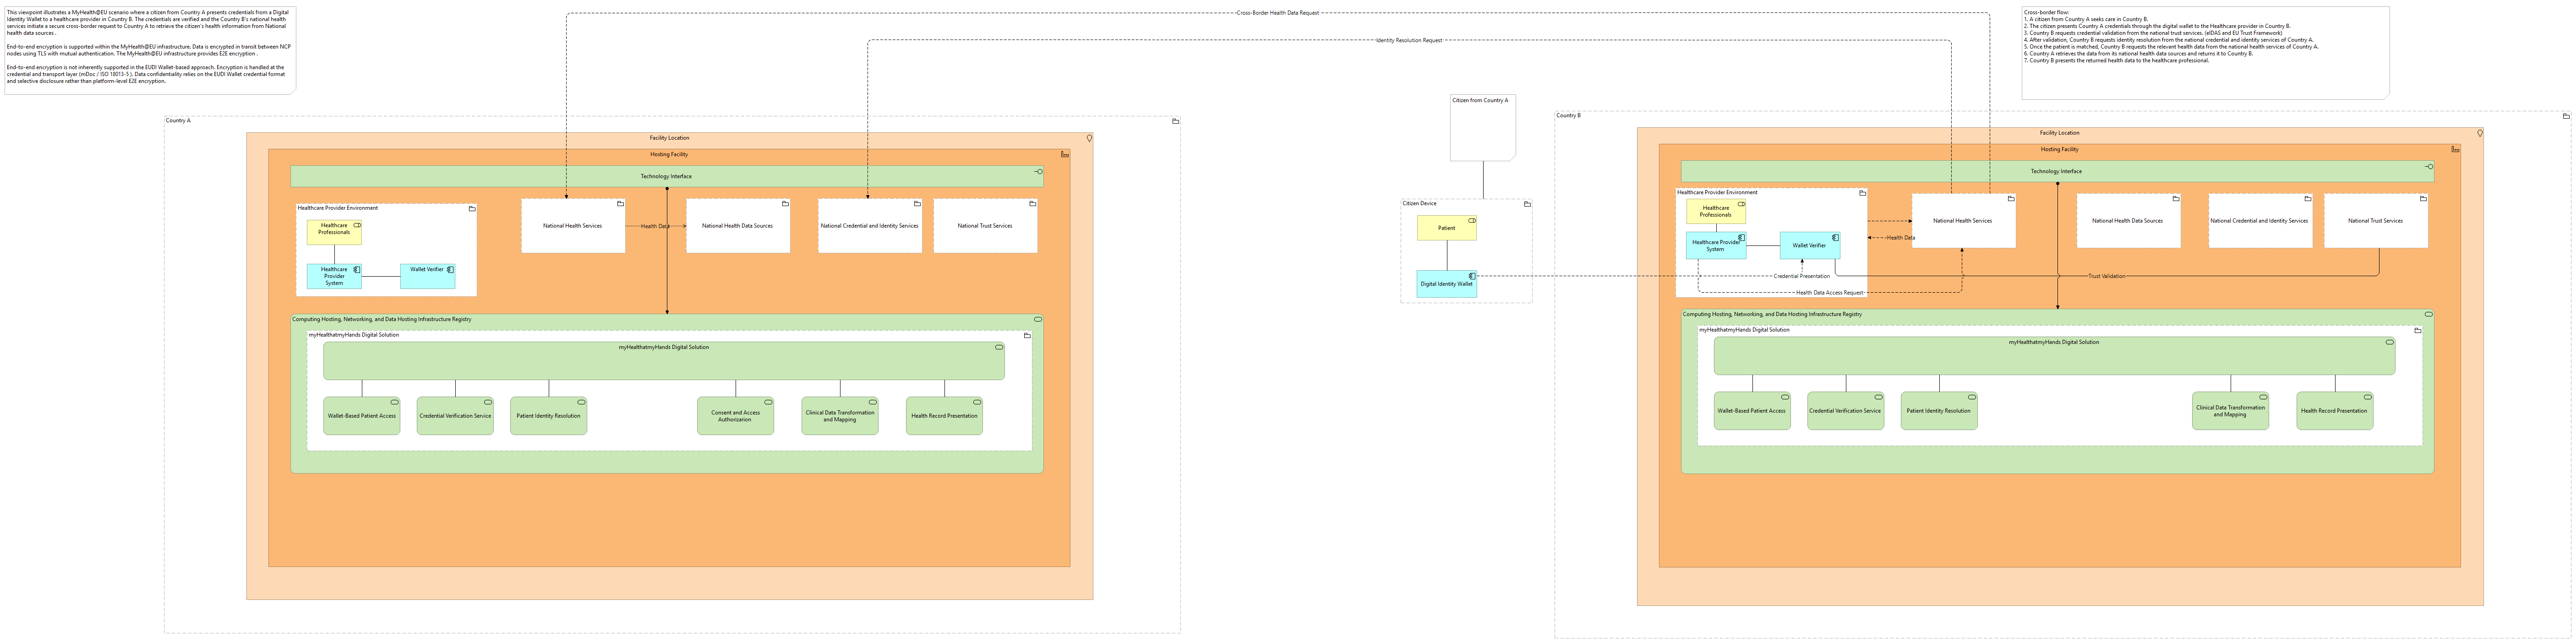Click the component icon on Digital Identity Wallet
The width and height of the screenshot is (2576, 643).
click(x=1472, y=276)
